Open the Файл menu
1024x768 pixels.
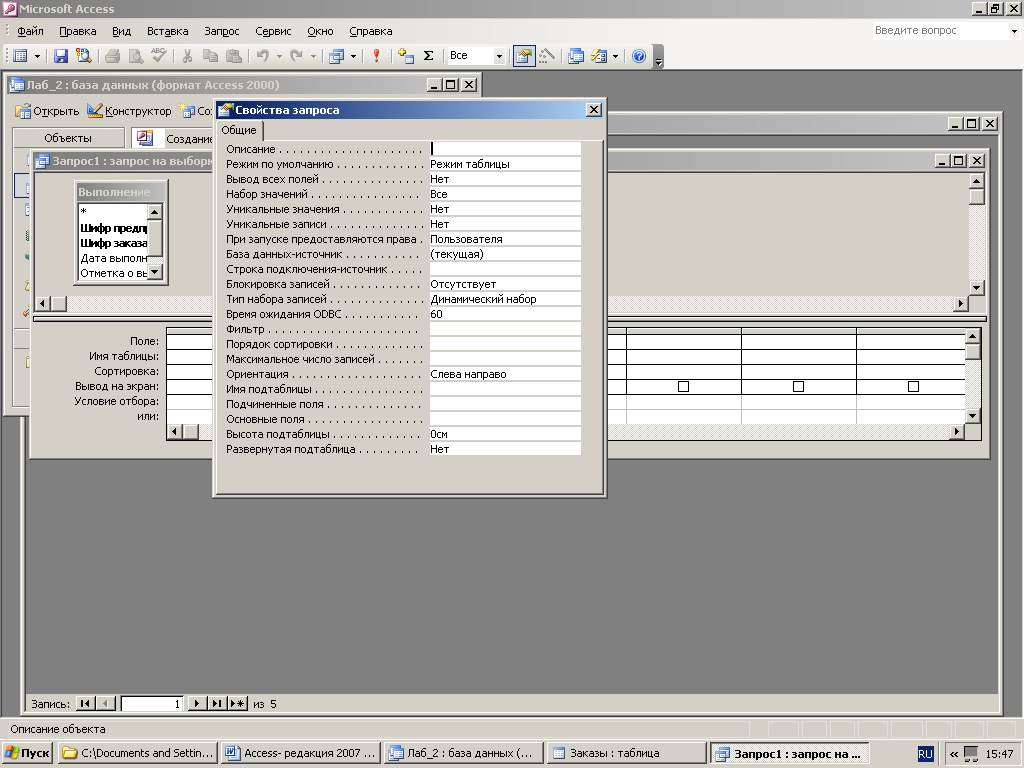pos(30,31)
